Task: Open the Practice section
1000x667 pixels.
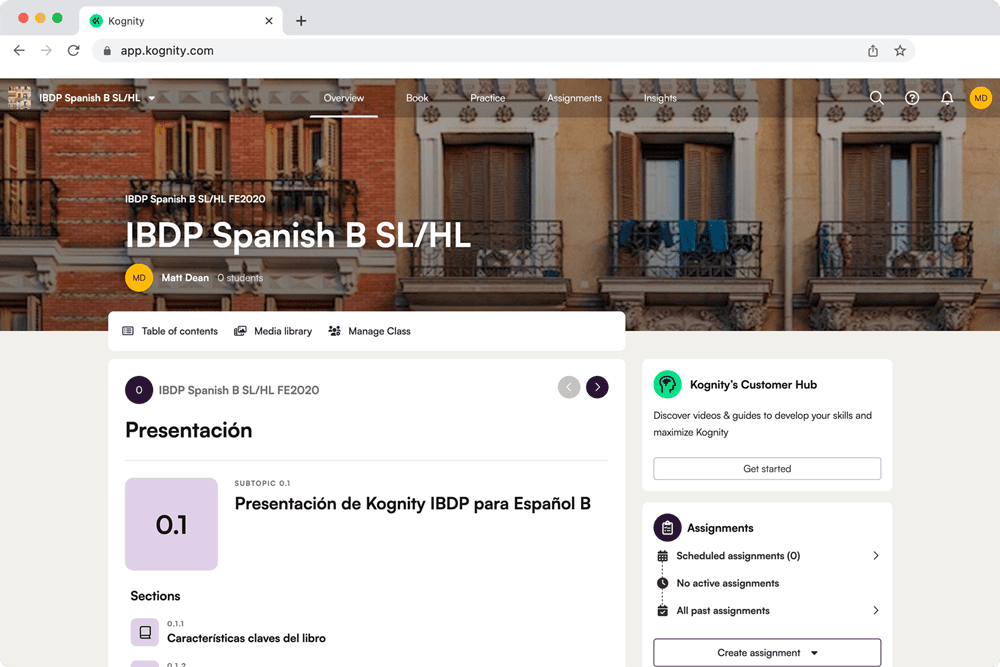Action: click(x=487, y=98)
